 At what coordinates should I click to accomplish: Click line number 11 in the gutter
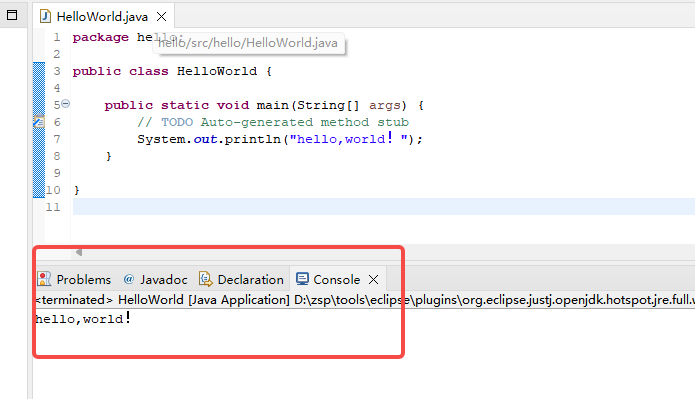click(53, 207)
